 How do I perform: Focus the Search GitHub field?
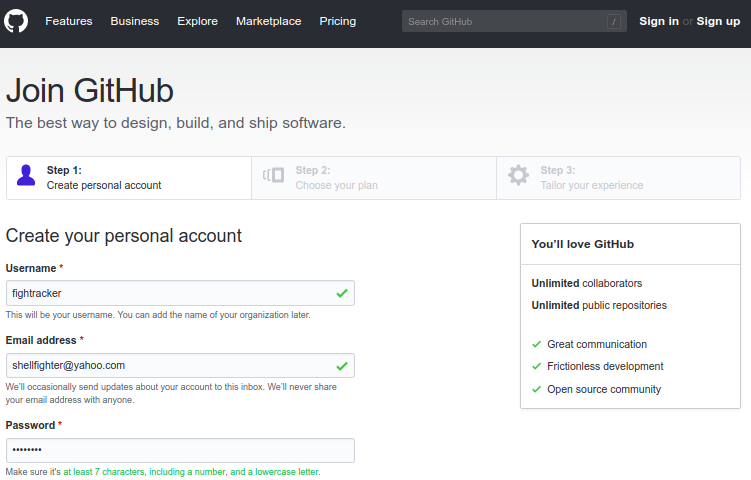point(514,22)
